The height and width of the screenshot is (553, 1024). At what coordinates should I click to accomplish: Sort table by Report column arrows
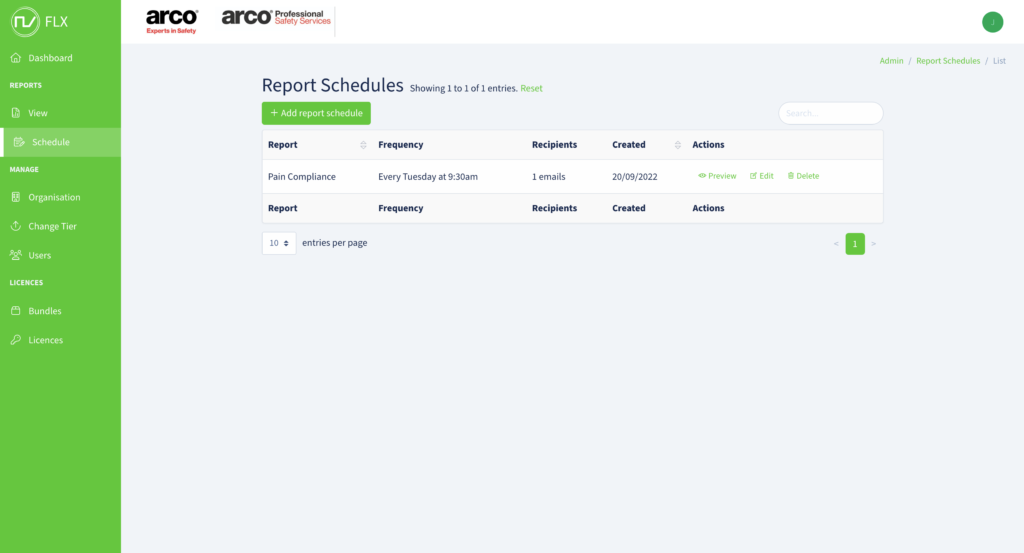pyautogui.click(x=363, y=145)
